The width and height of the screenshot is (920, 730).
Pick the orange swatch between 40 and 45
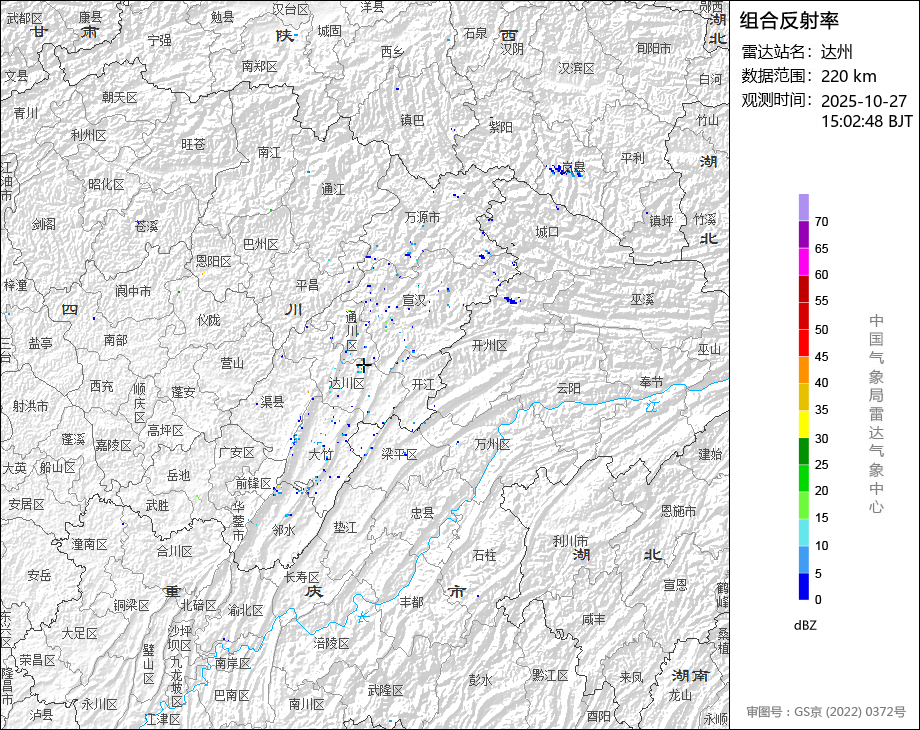coord(804,370)
